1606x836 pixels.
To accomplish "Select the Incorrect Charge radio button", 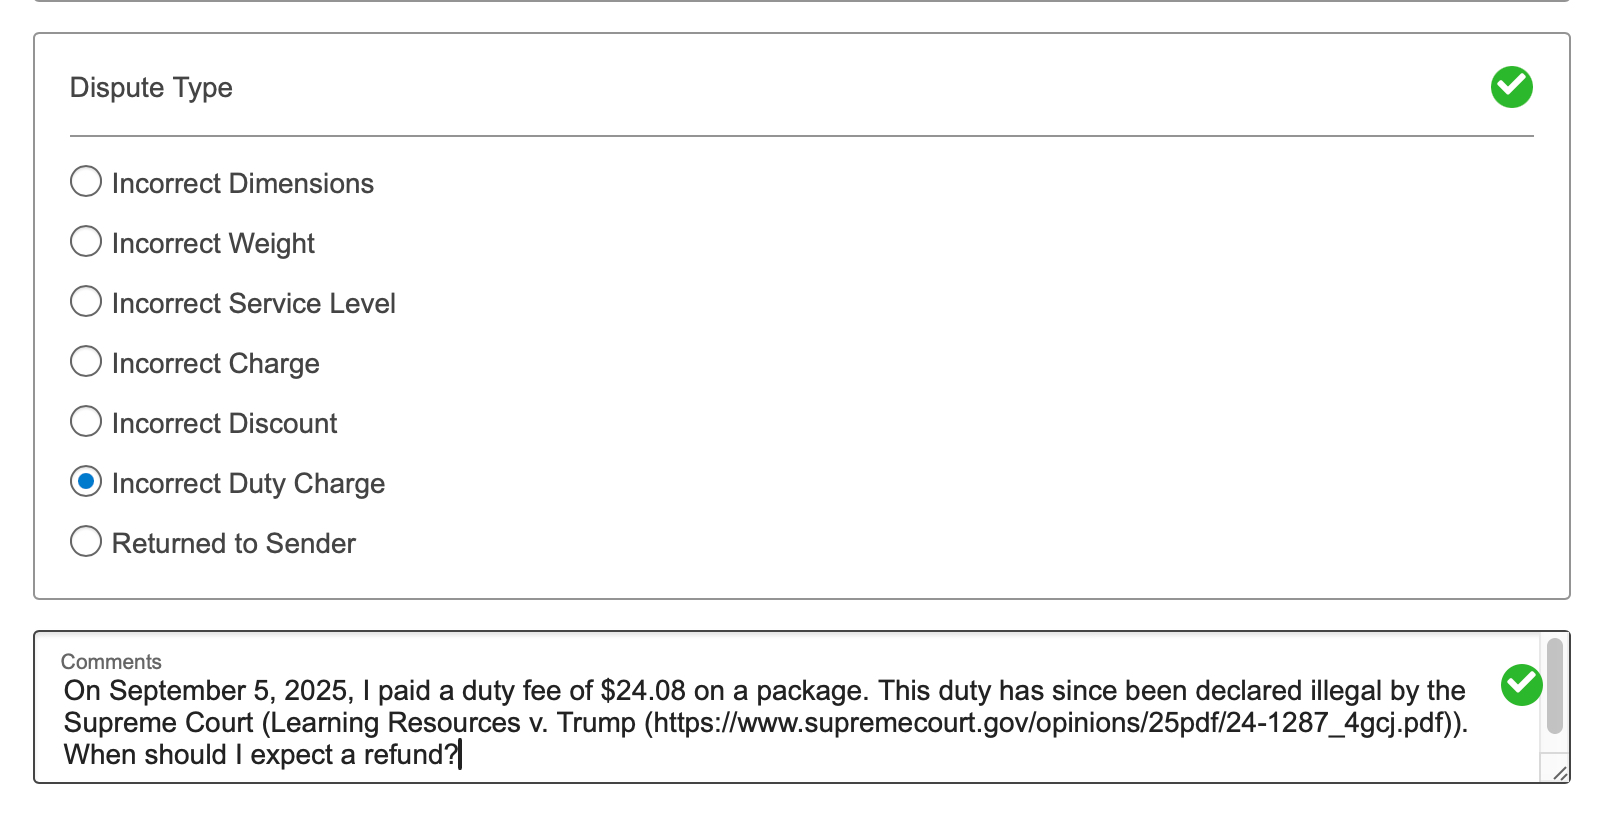I will (x=86, y=362).
